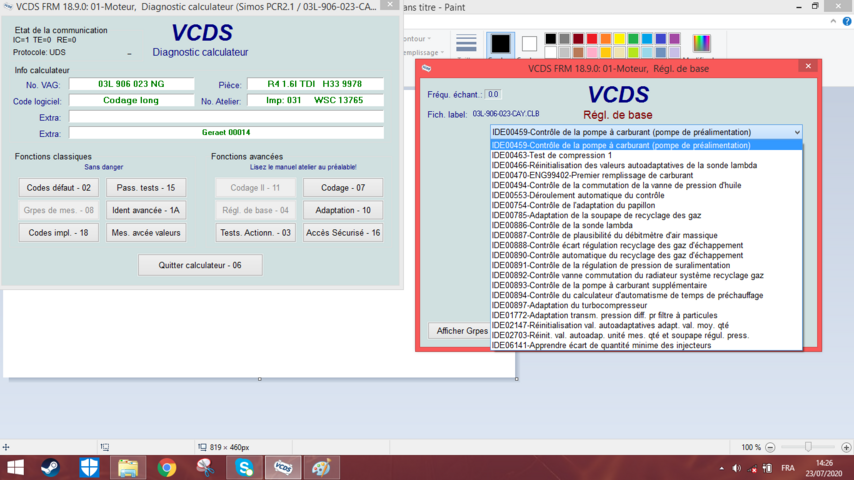This screenshot has height=480, width=854.
Task: Open Paint Contour dropdown
Action: (x=418, y=39)
